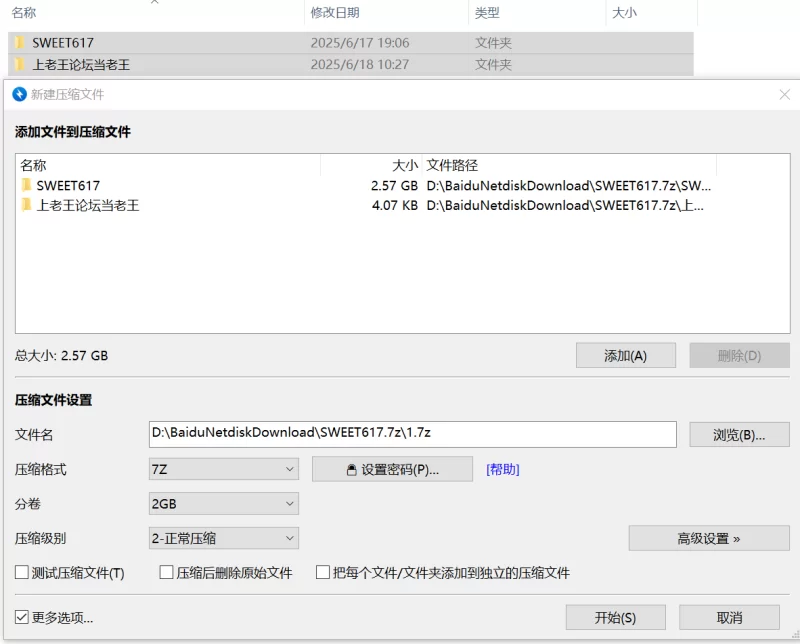800x644 pixels.
Task: Select the 2.57 GB size cell
Action: [394, 185]
